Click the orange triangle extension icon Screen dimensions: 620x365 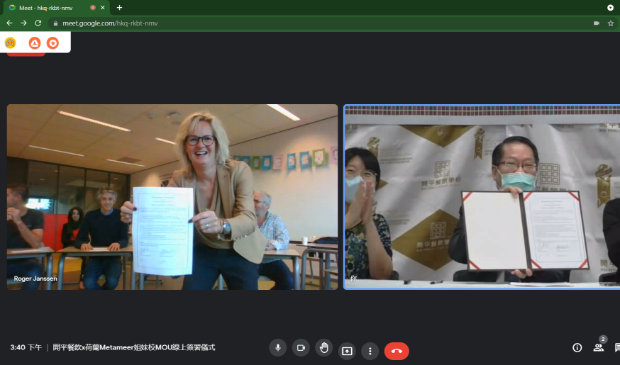click(x=35, y=43)
